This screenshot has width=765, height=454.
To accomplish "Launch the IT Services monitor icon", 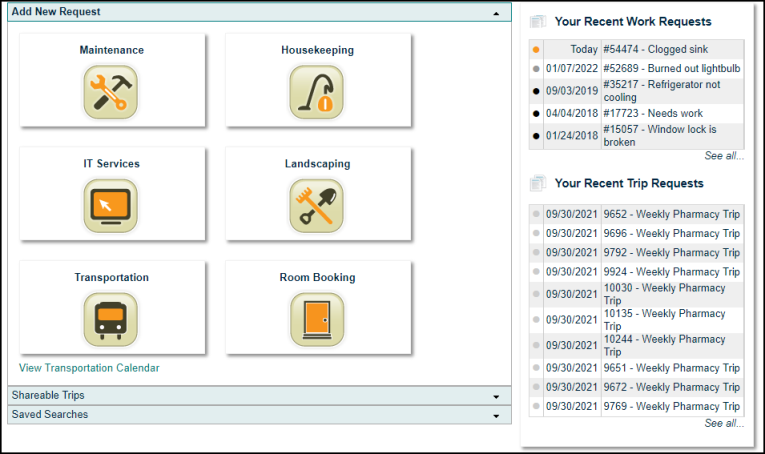I will pos(111,206).
